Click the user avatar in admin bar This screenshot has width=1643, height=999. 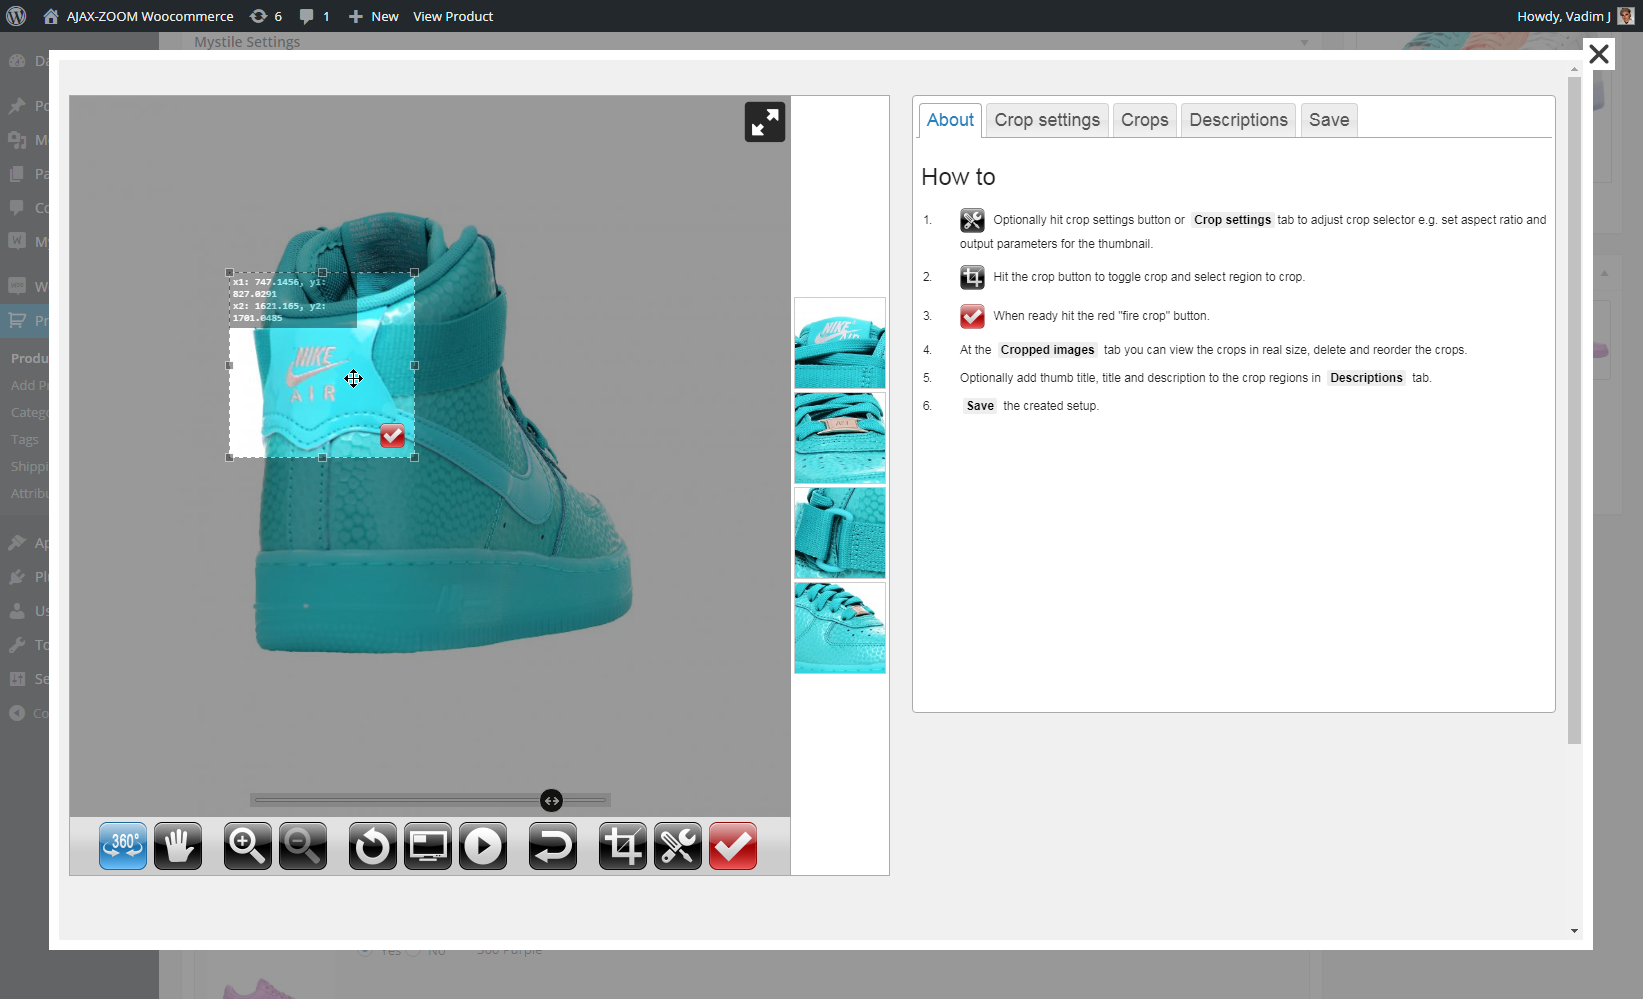tap(1626, 16)
